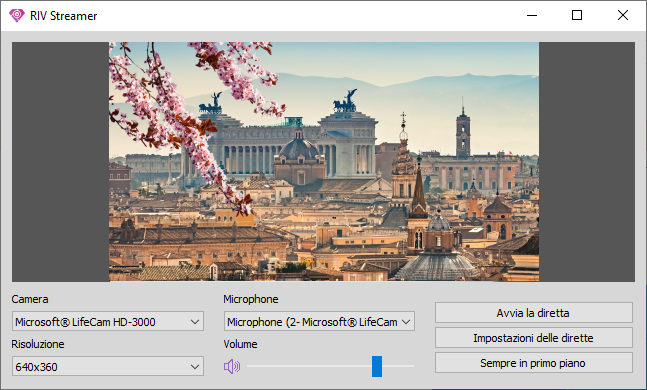
Task: Click the blue Volume slider handle
Action: click(377, 366)
